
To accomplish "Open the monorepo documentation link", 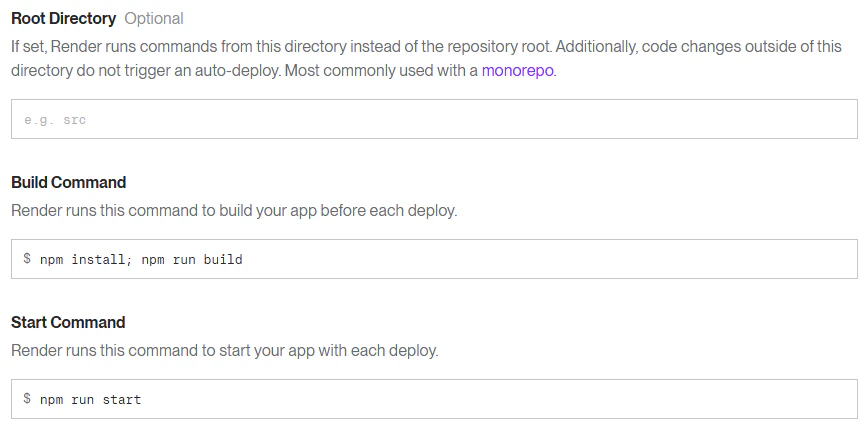I will 517,72.
